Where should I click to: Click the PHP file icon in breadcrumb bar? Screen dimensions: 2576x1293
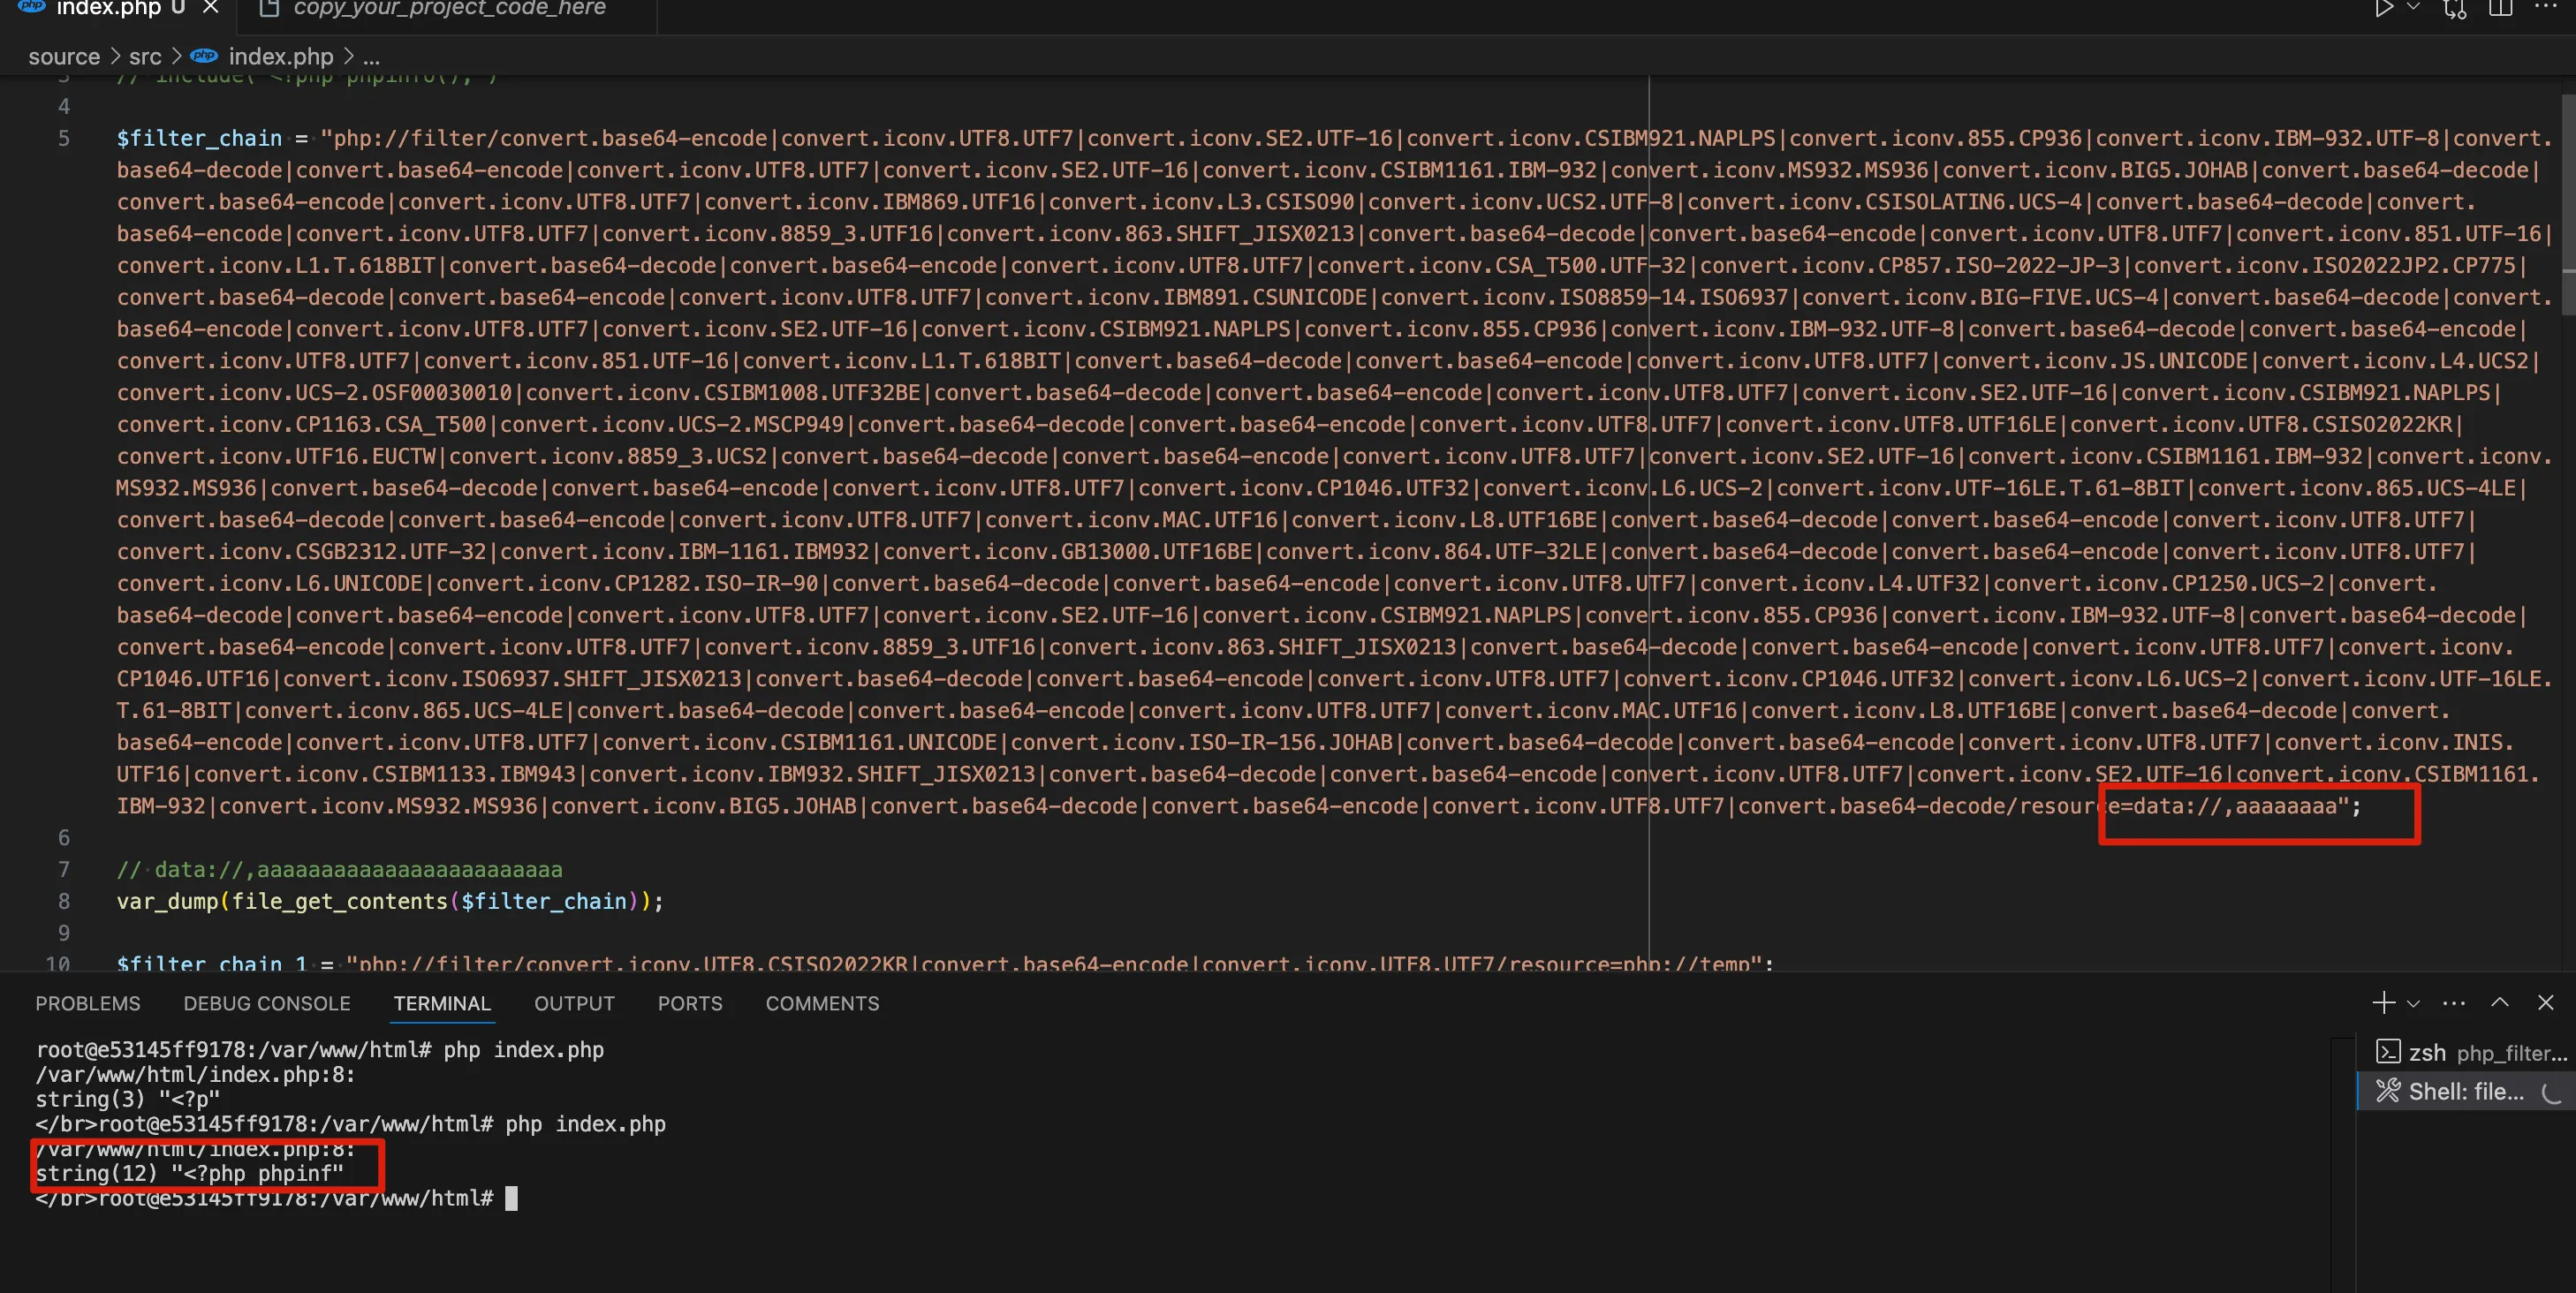click(x=204, y=56)
